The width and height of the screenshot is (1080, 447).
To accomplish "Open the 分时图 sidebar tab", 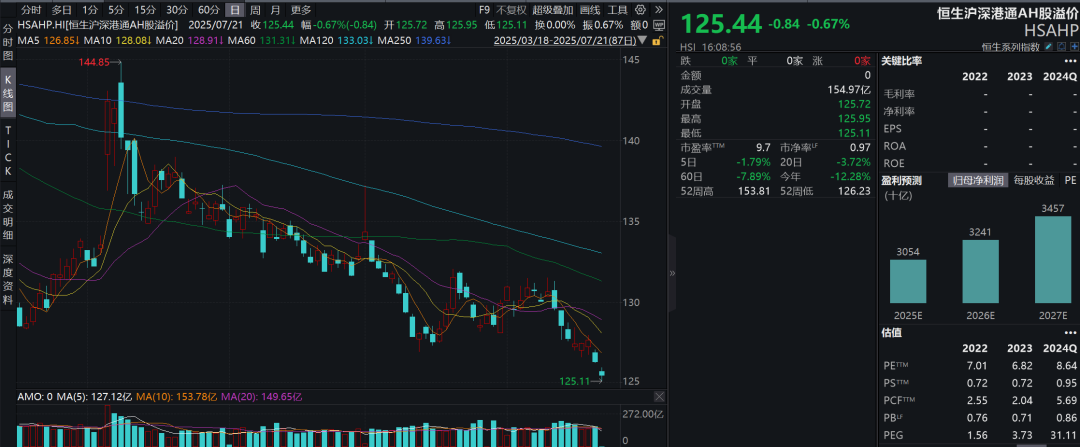I will (8, 41).
